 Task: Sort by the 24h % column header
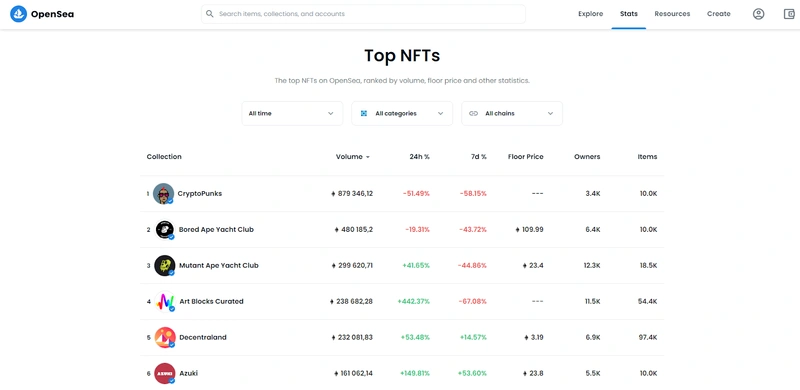419,157
